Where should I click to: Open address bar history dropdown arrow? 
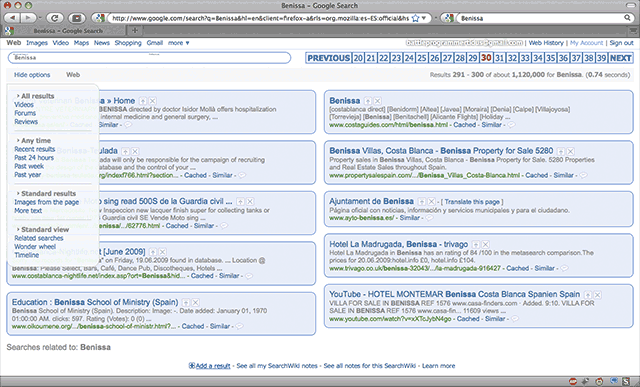click(x=424, y=18)
